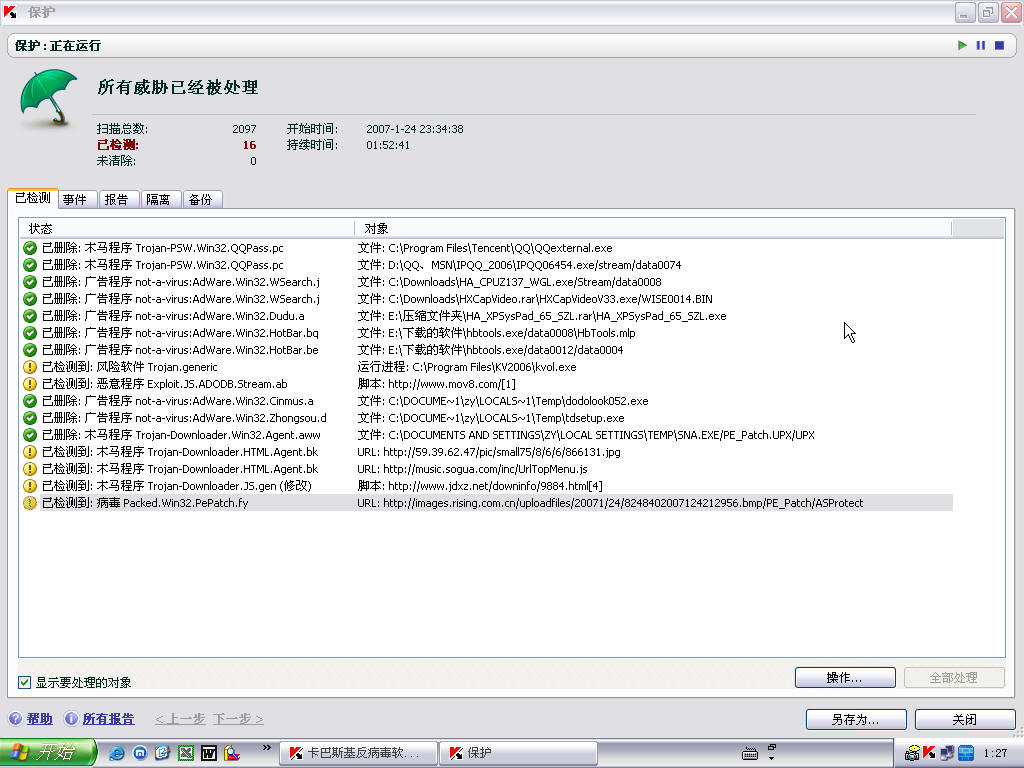1024x768 pixels.
Task: Click green check icon of Cinmus.a row
Action: (x=29, y=401)
